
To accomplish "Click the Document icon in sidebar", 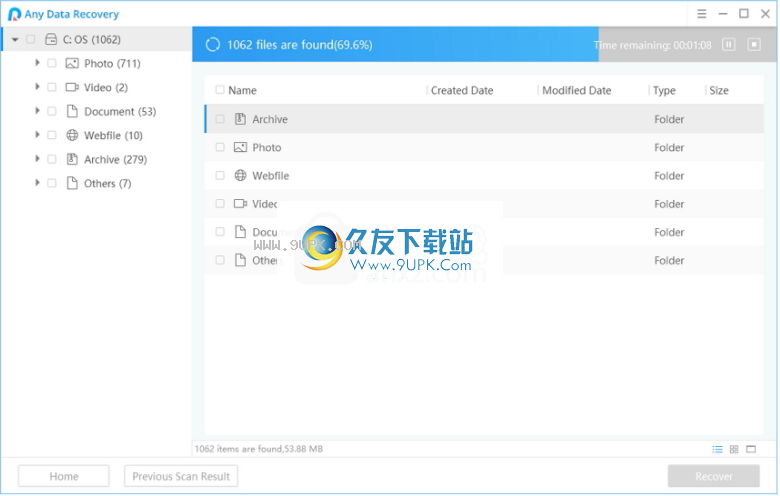I will click(72, 111).
